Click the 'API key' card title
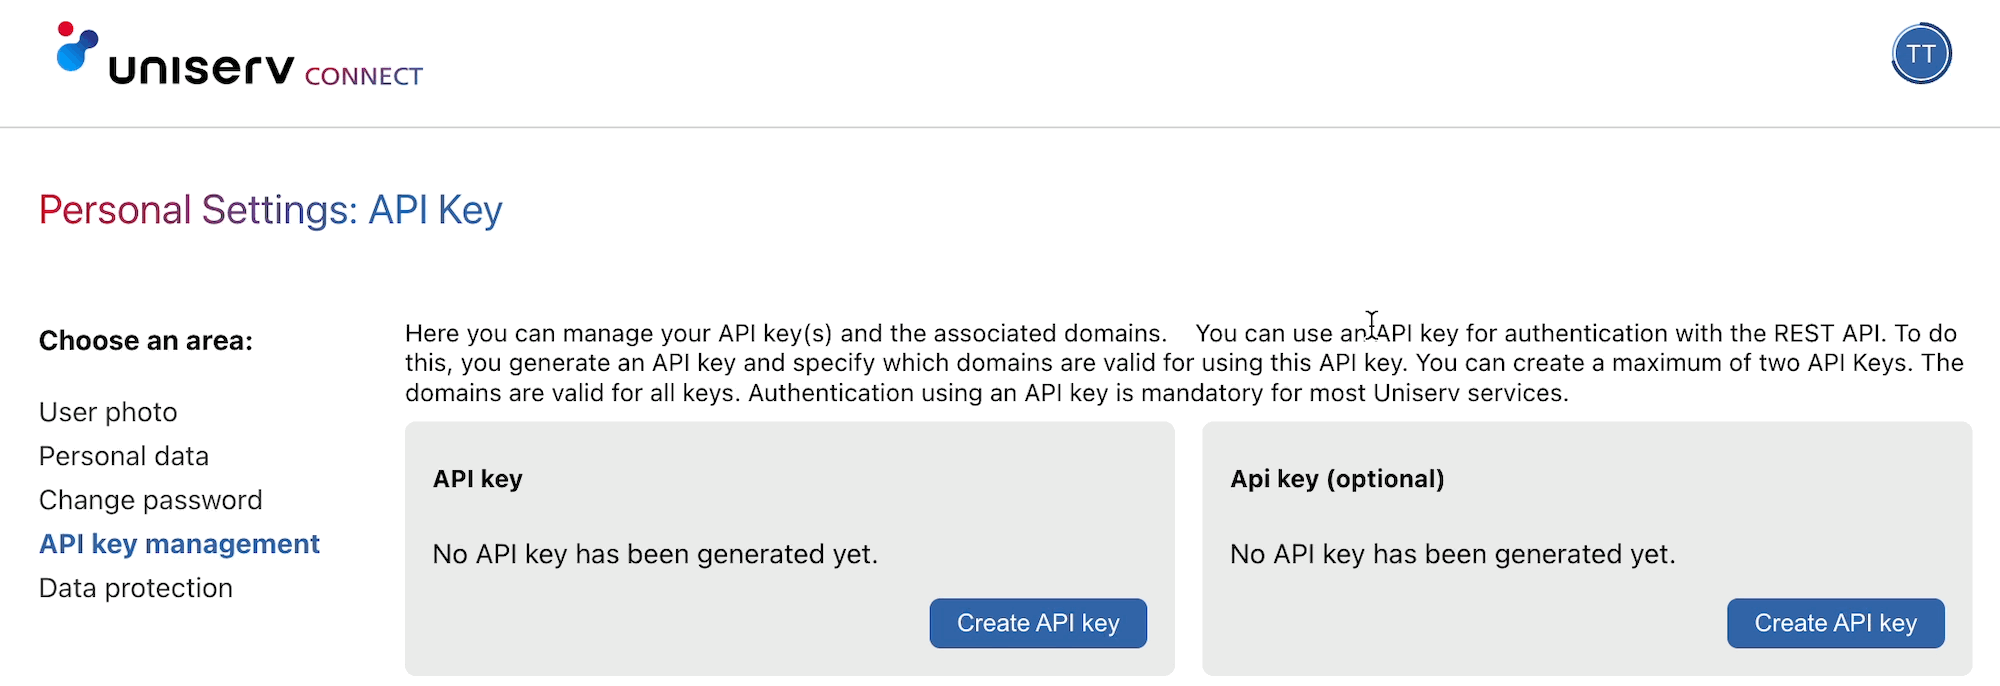The height and width of the screenshot is (686, 2000). [477, 479]
